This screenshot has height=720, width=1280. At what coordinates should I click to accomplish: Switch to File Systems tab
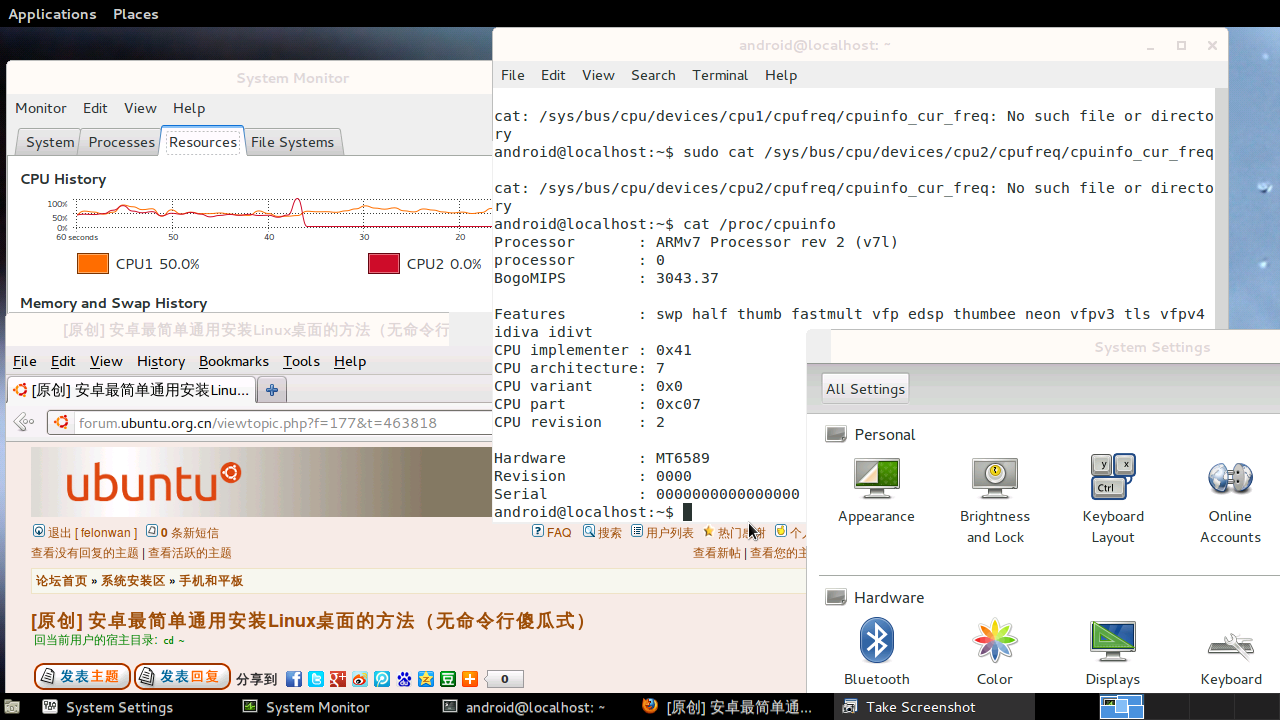[292, 142]
